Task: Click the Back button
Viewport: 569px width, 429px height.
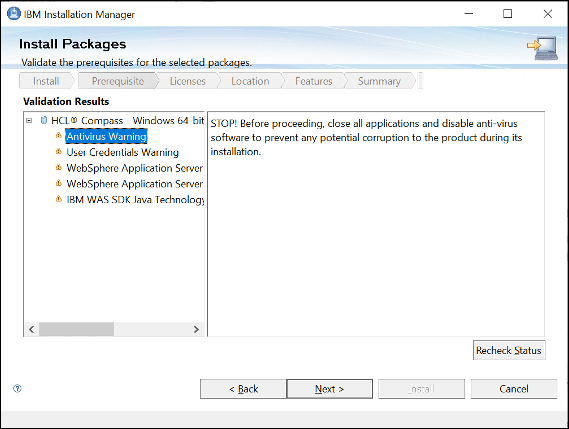Action: [243, 389]
